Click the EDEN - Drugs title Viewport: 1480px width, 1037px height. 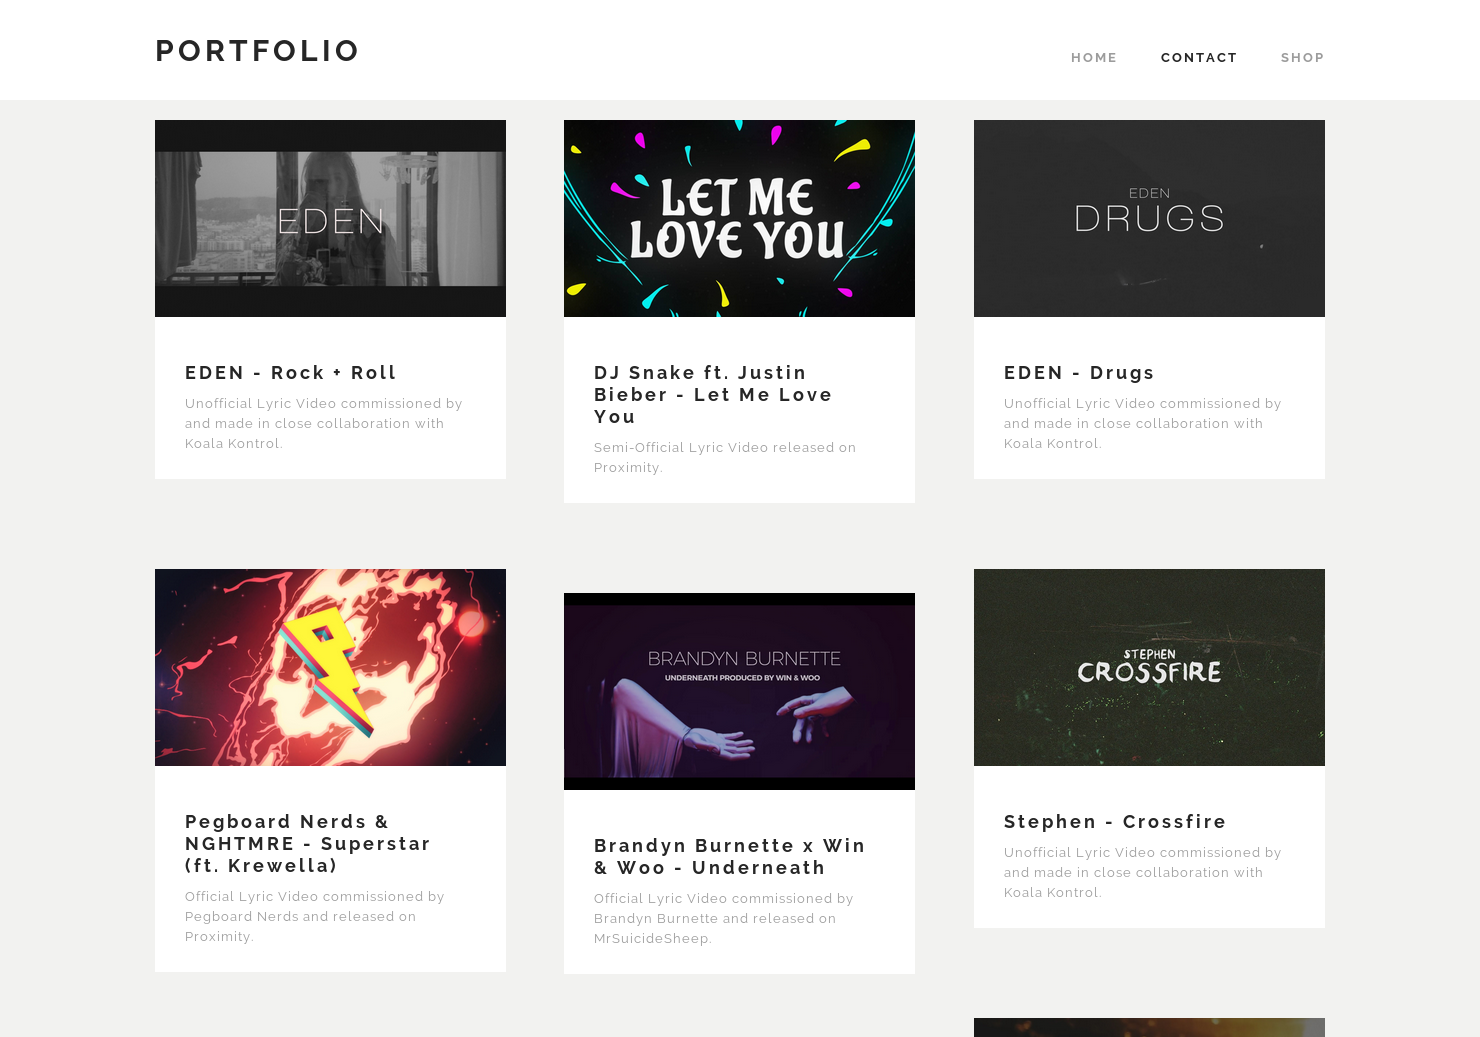pos(1079,373)
